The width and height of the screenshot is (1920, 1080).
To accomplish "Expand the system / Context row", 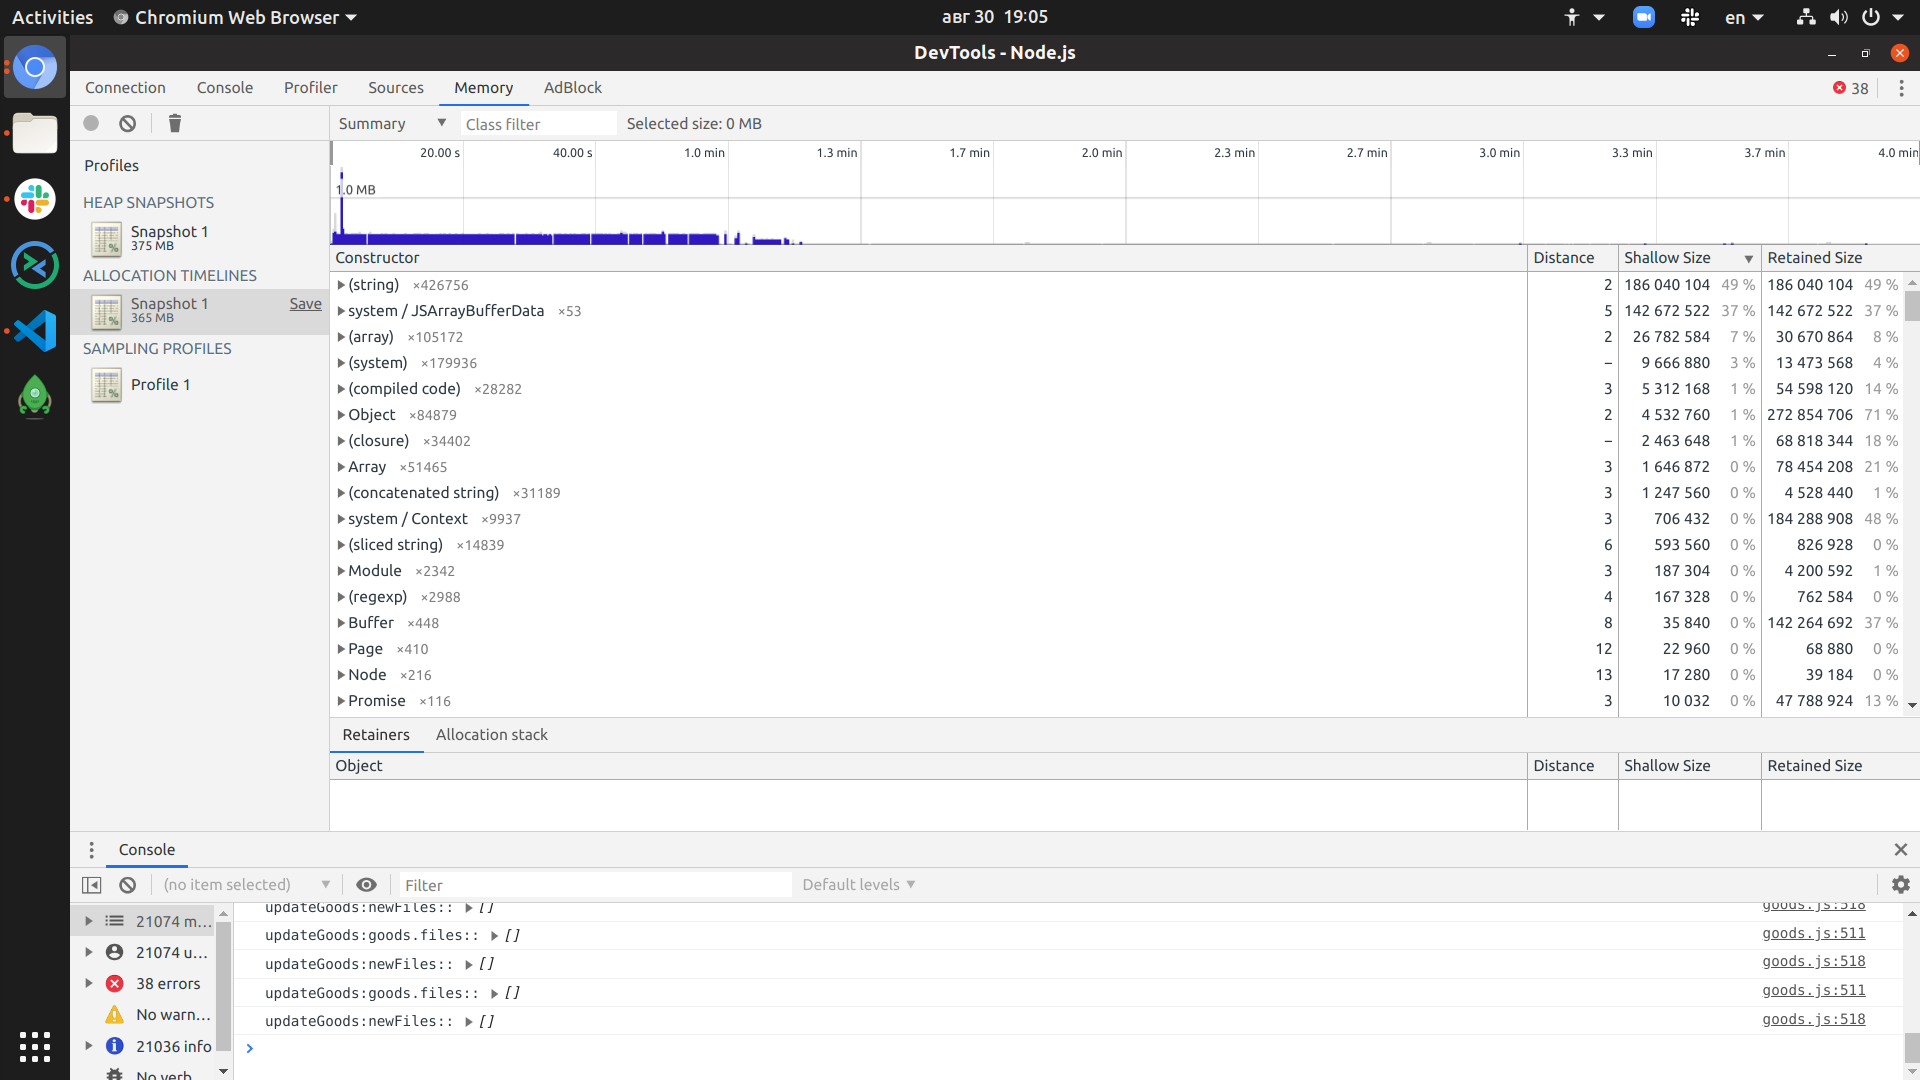I will pos(341,519).
